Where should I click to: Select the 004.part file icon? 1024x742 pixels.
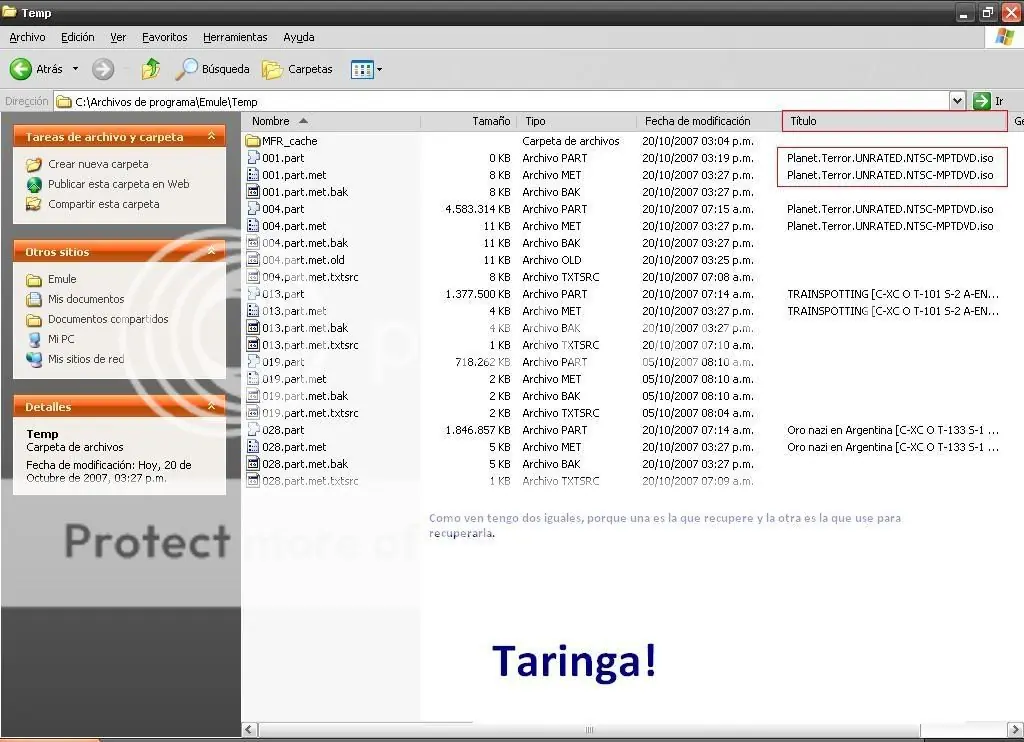[253, 208]
